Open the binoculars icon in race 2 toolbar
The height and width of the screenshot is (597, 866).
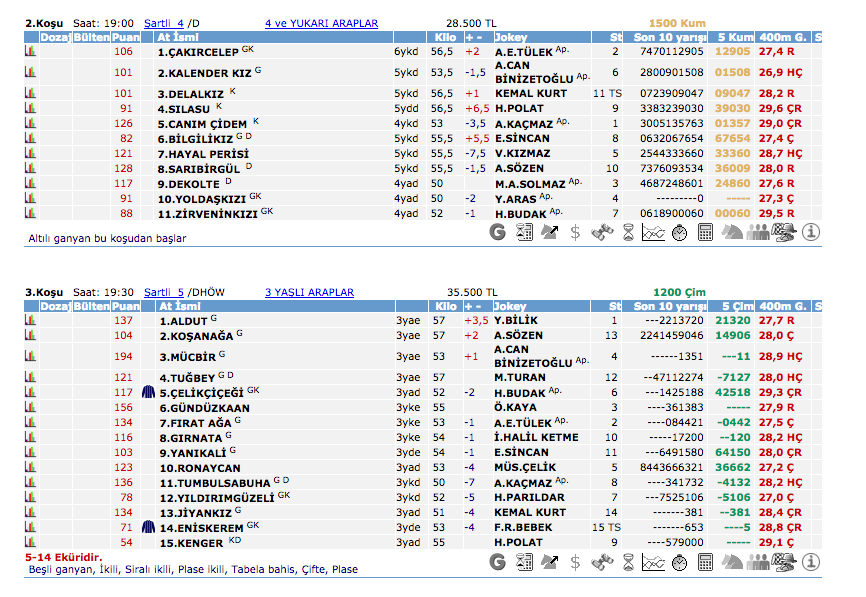coord(602,233)
